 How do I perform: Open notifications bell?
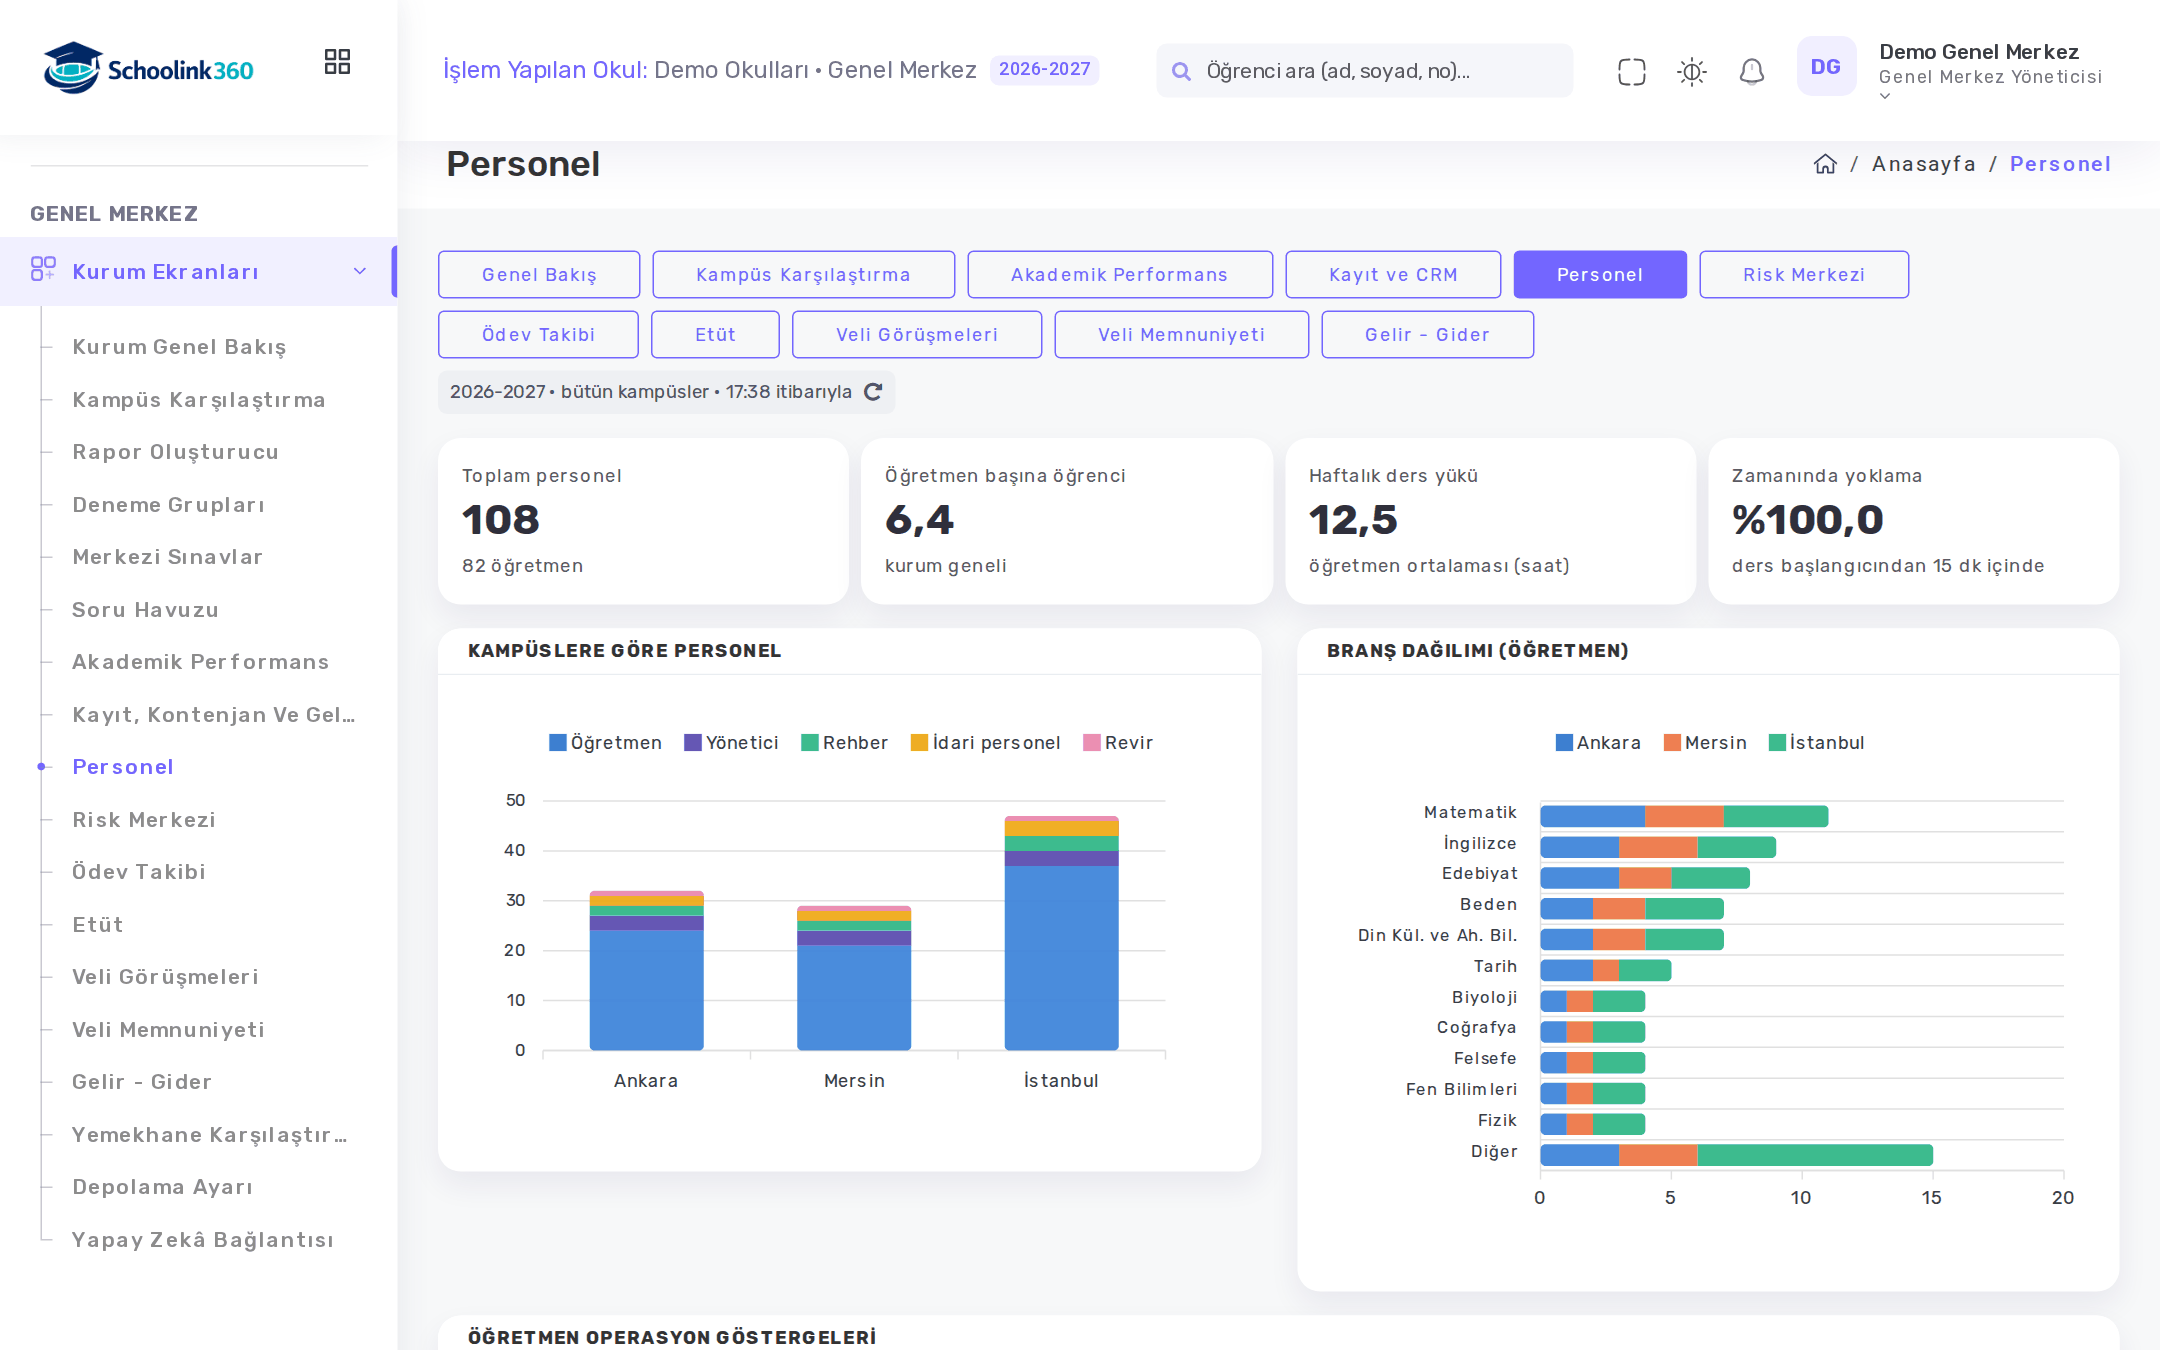click(1751, 71)
